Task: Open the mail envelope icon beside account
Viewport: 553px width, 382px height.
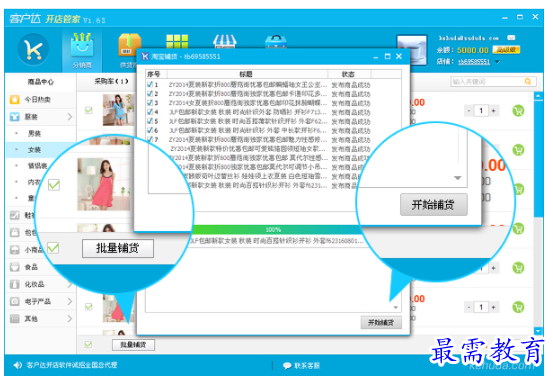Action: tap(511, 38)
